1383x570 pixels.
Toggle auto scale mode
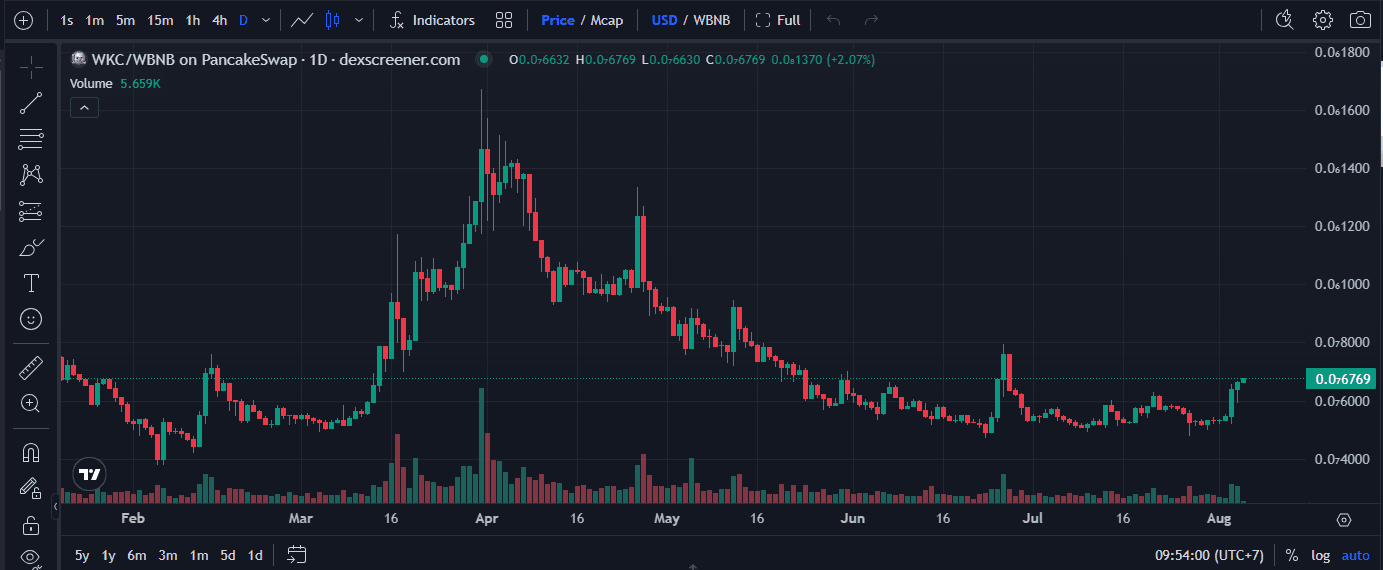click(x=1356, y=555)
